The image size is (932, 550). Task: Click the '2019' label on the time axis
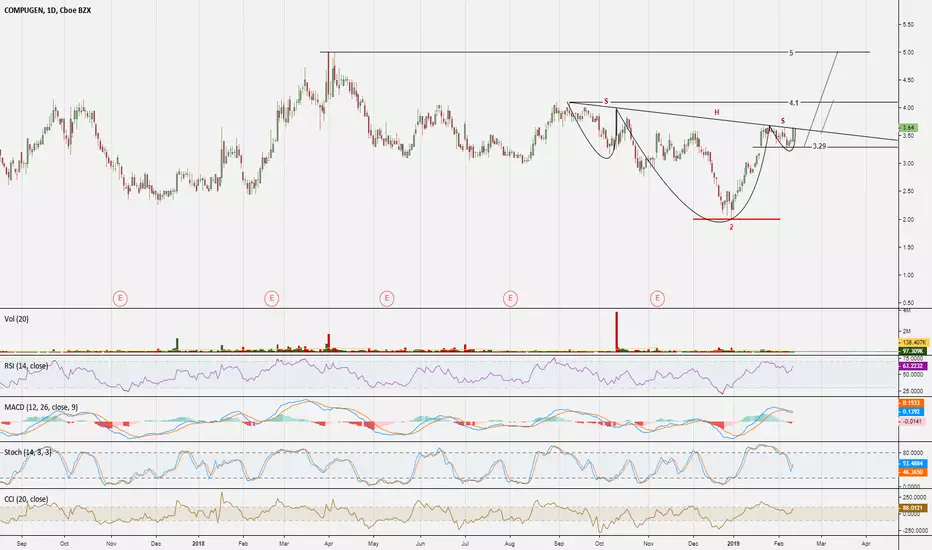(x=733, y=543)
